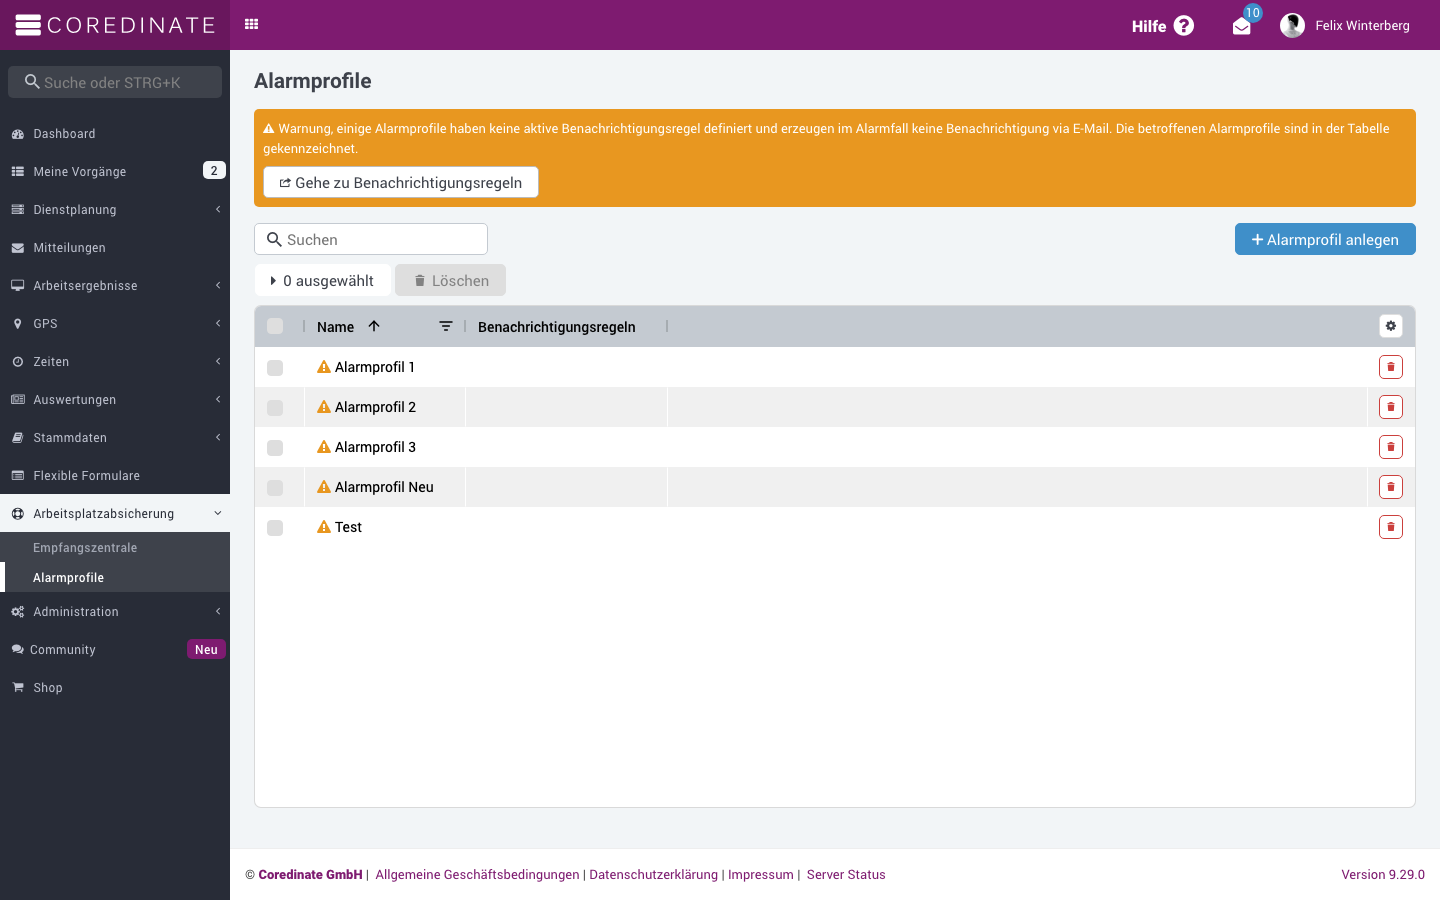Viewport: 1440px width, 900px height.
Task: Select all rows with header checkbox
Action: coord(275,326)
